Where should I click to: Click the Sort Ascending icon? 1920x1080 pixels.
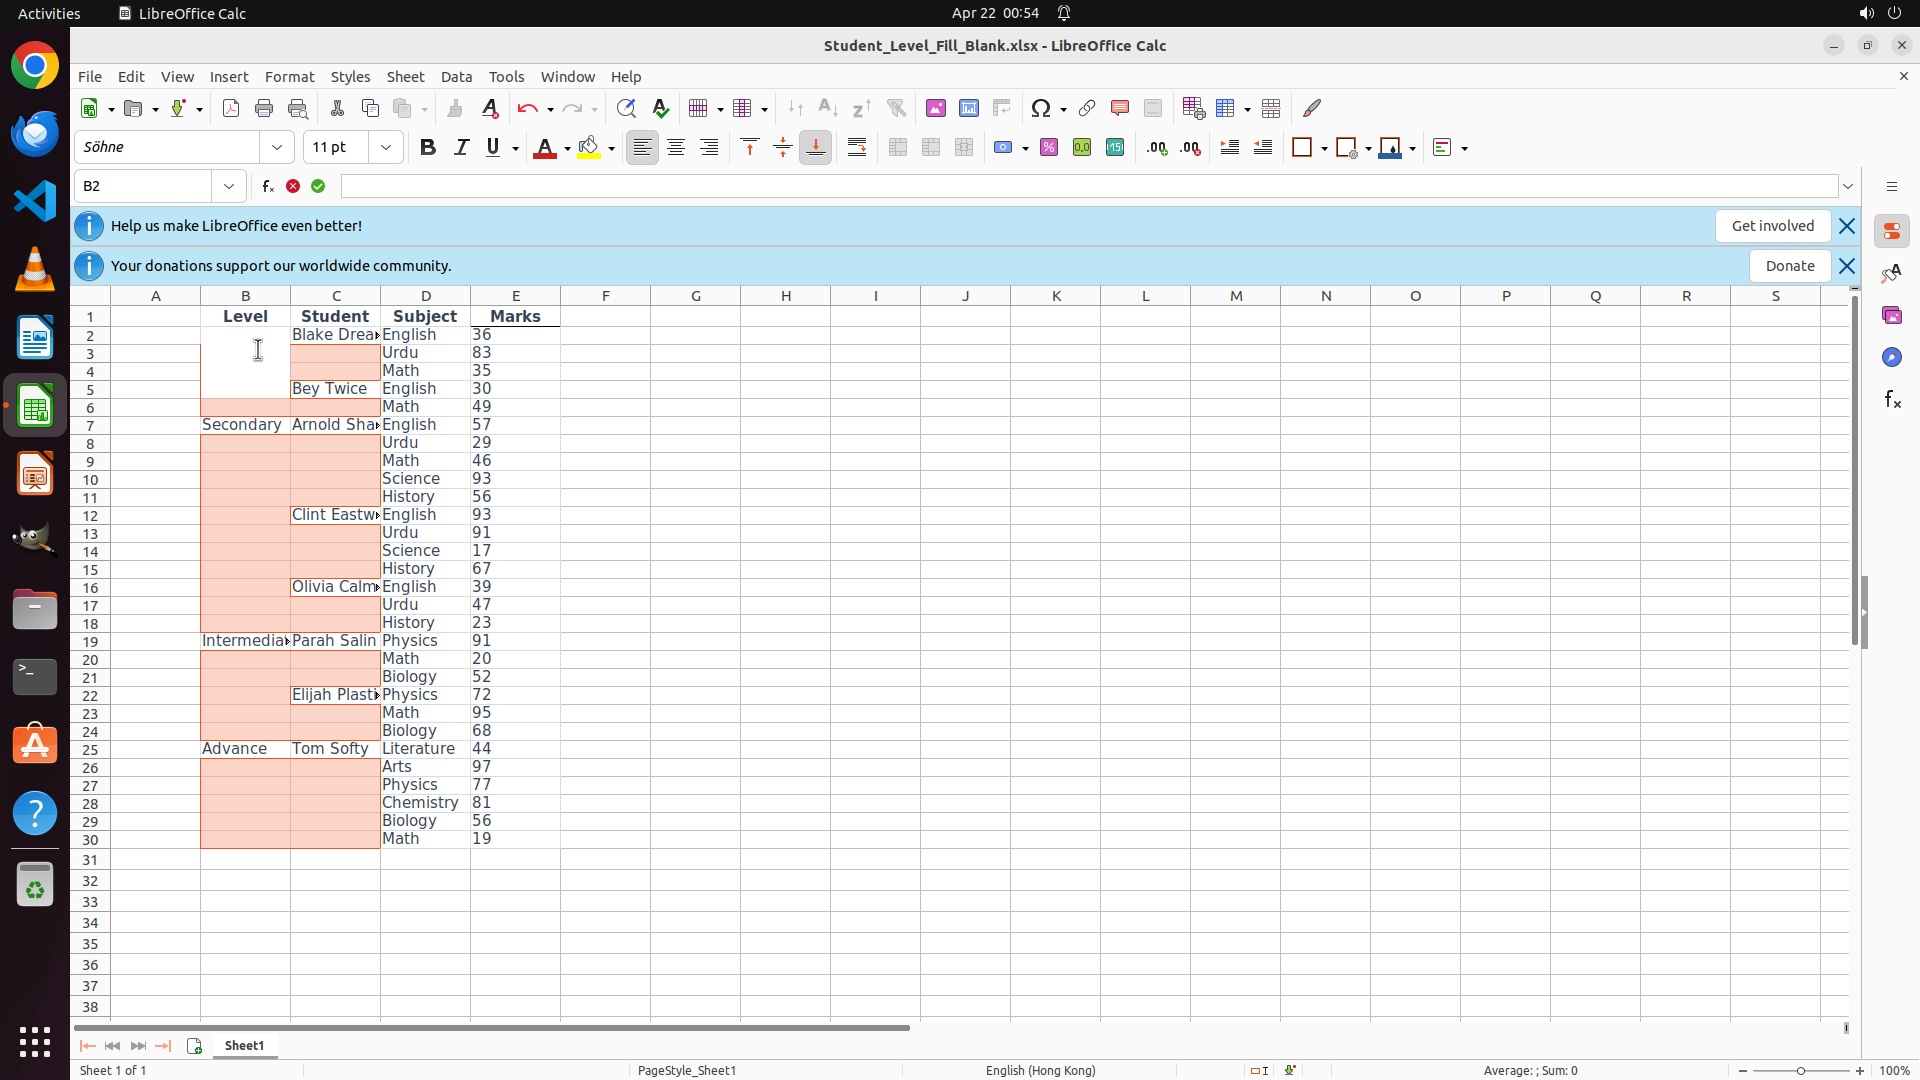(x=828, y=108)
